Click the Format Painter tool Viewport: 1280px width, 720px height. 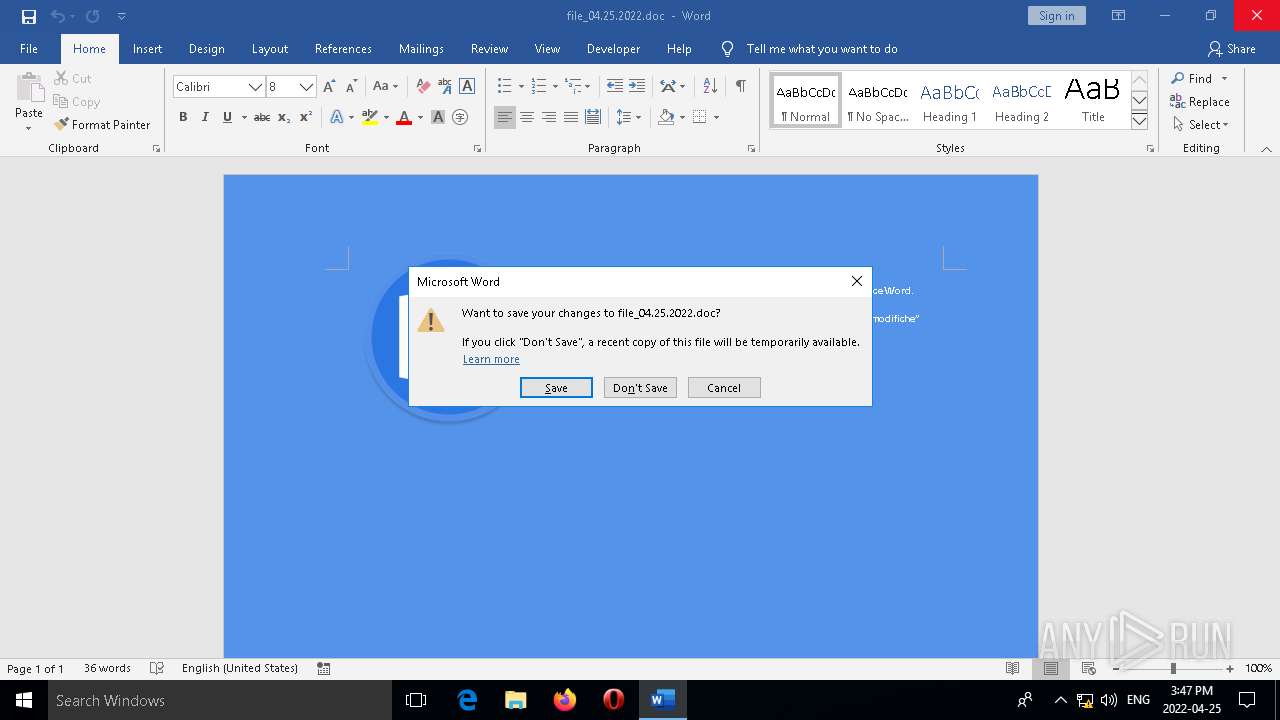[x=102, y=125]
